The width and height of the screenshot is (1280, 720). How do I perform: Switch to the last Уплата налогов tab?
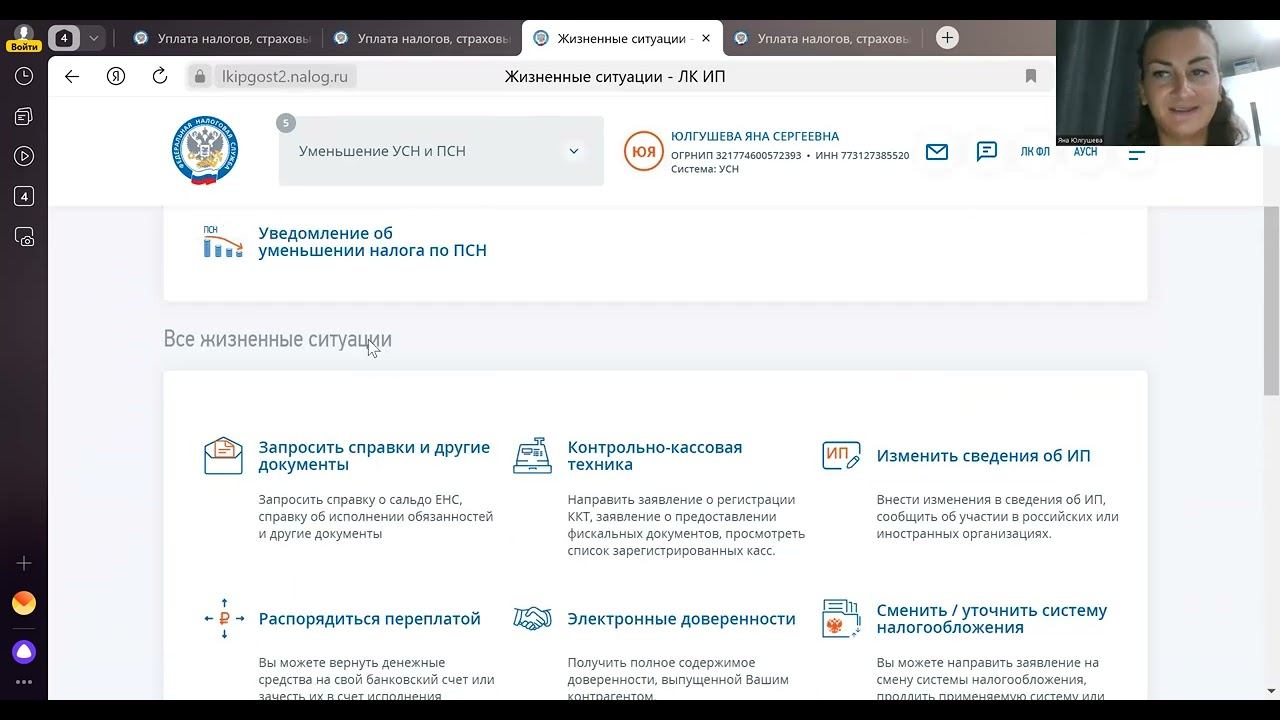pyautogui.click(x=822, y=38)
